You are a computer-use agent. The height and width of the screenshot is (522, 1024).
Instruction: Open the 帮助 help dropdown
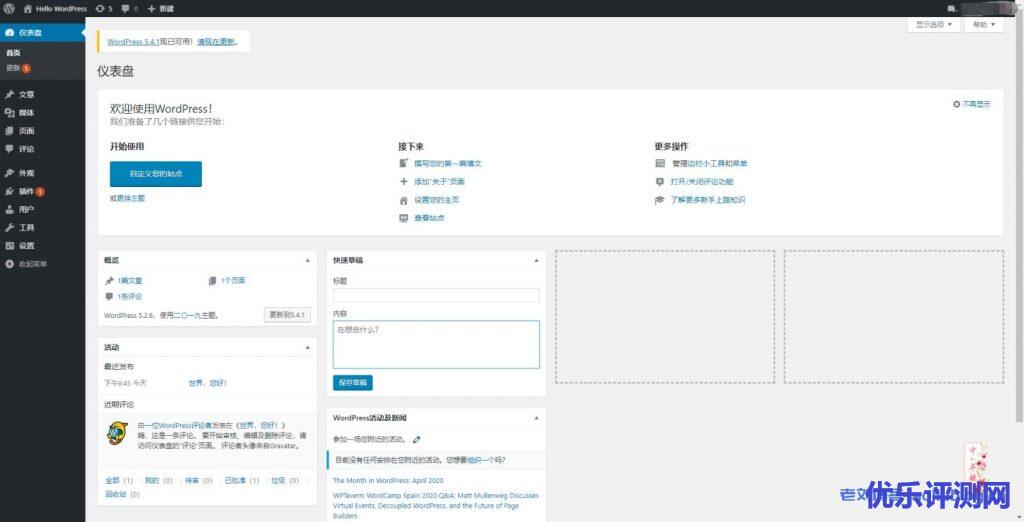(x=984, y=24)
